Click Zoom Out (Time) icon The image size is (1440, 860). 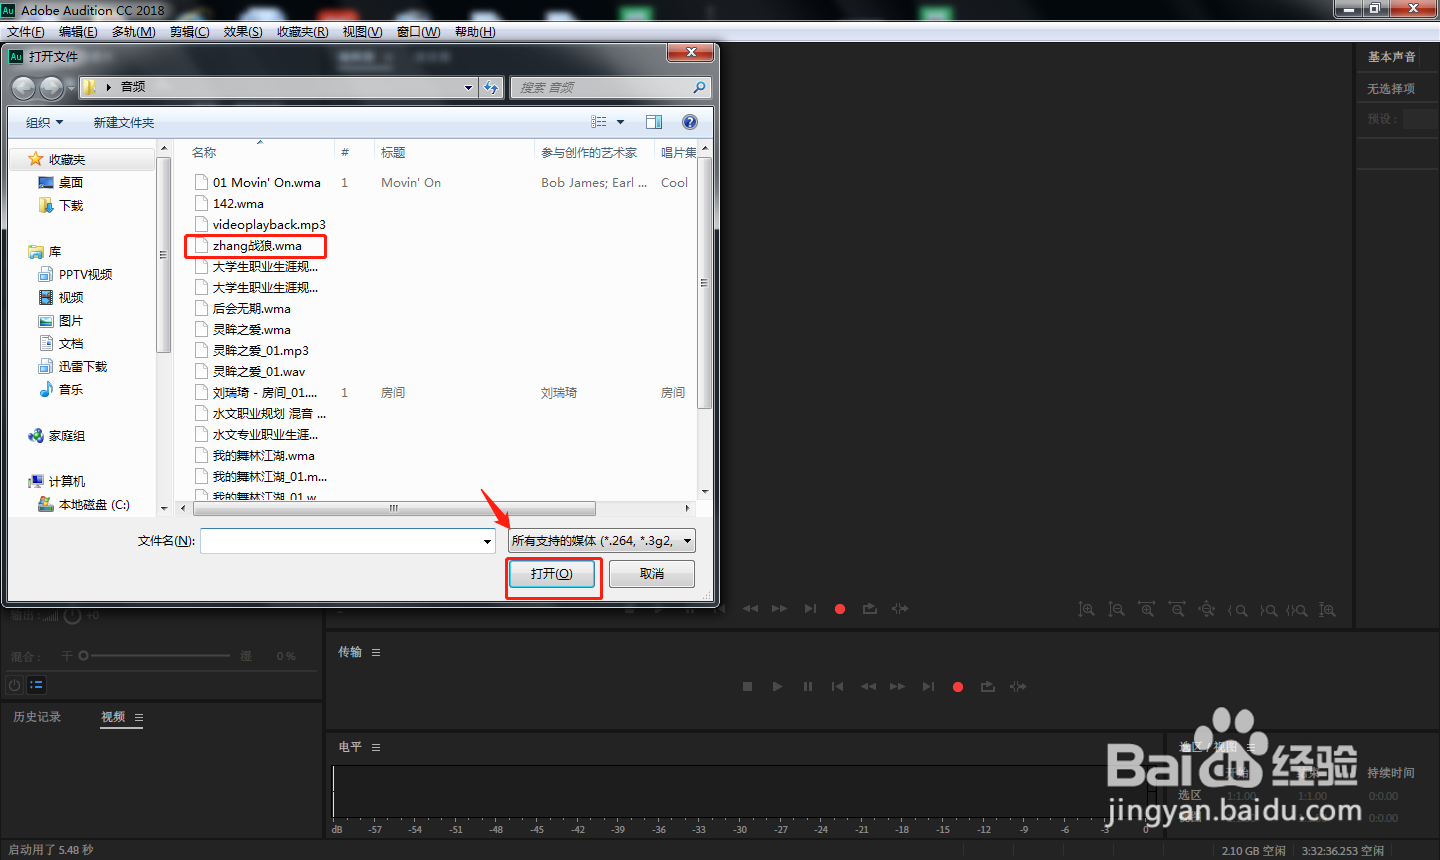tap(1177, 609)
